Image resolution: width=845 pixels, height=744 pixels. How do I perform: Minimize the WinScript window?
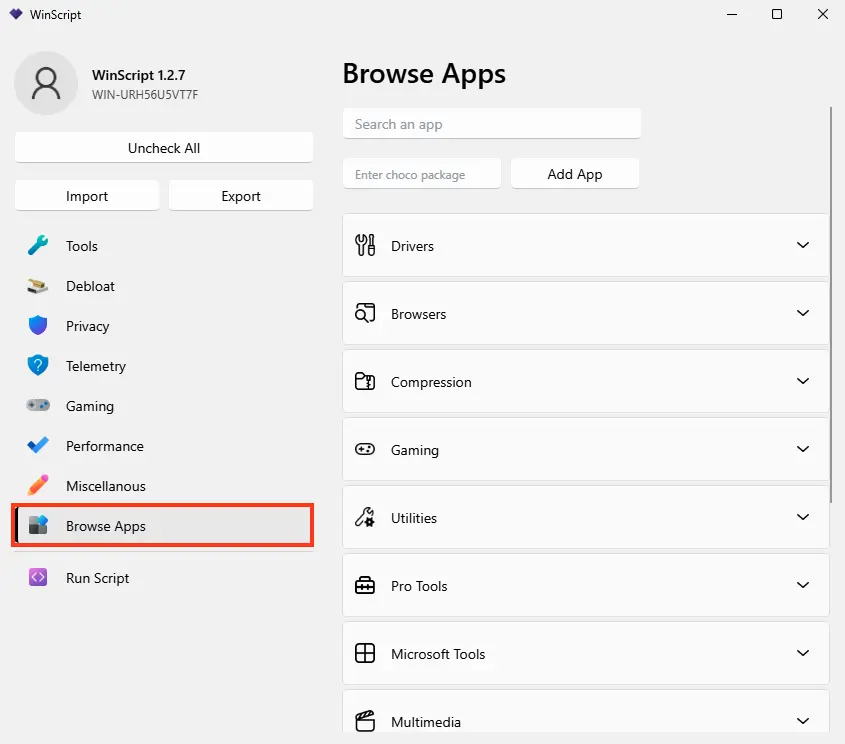tap(732, 14)
